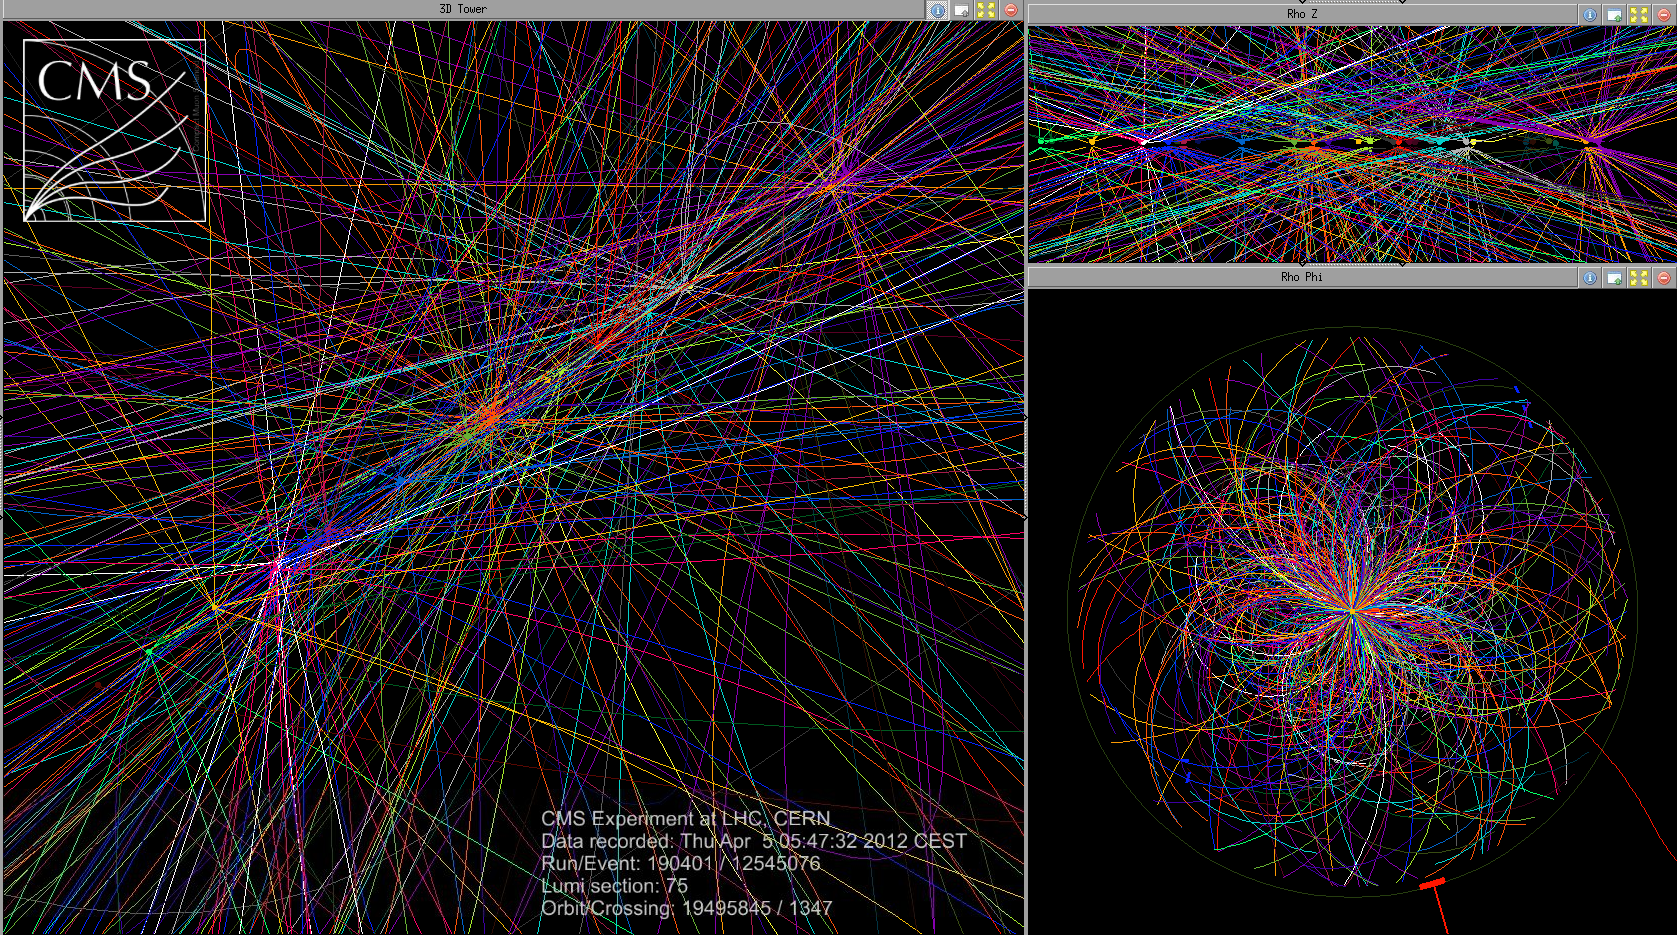Open the info panel for the Rho Z view
This screenshot has height=935, width=1677.
(1591, 13)
